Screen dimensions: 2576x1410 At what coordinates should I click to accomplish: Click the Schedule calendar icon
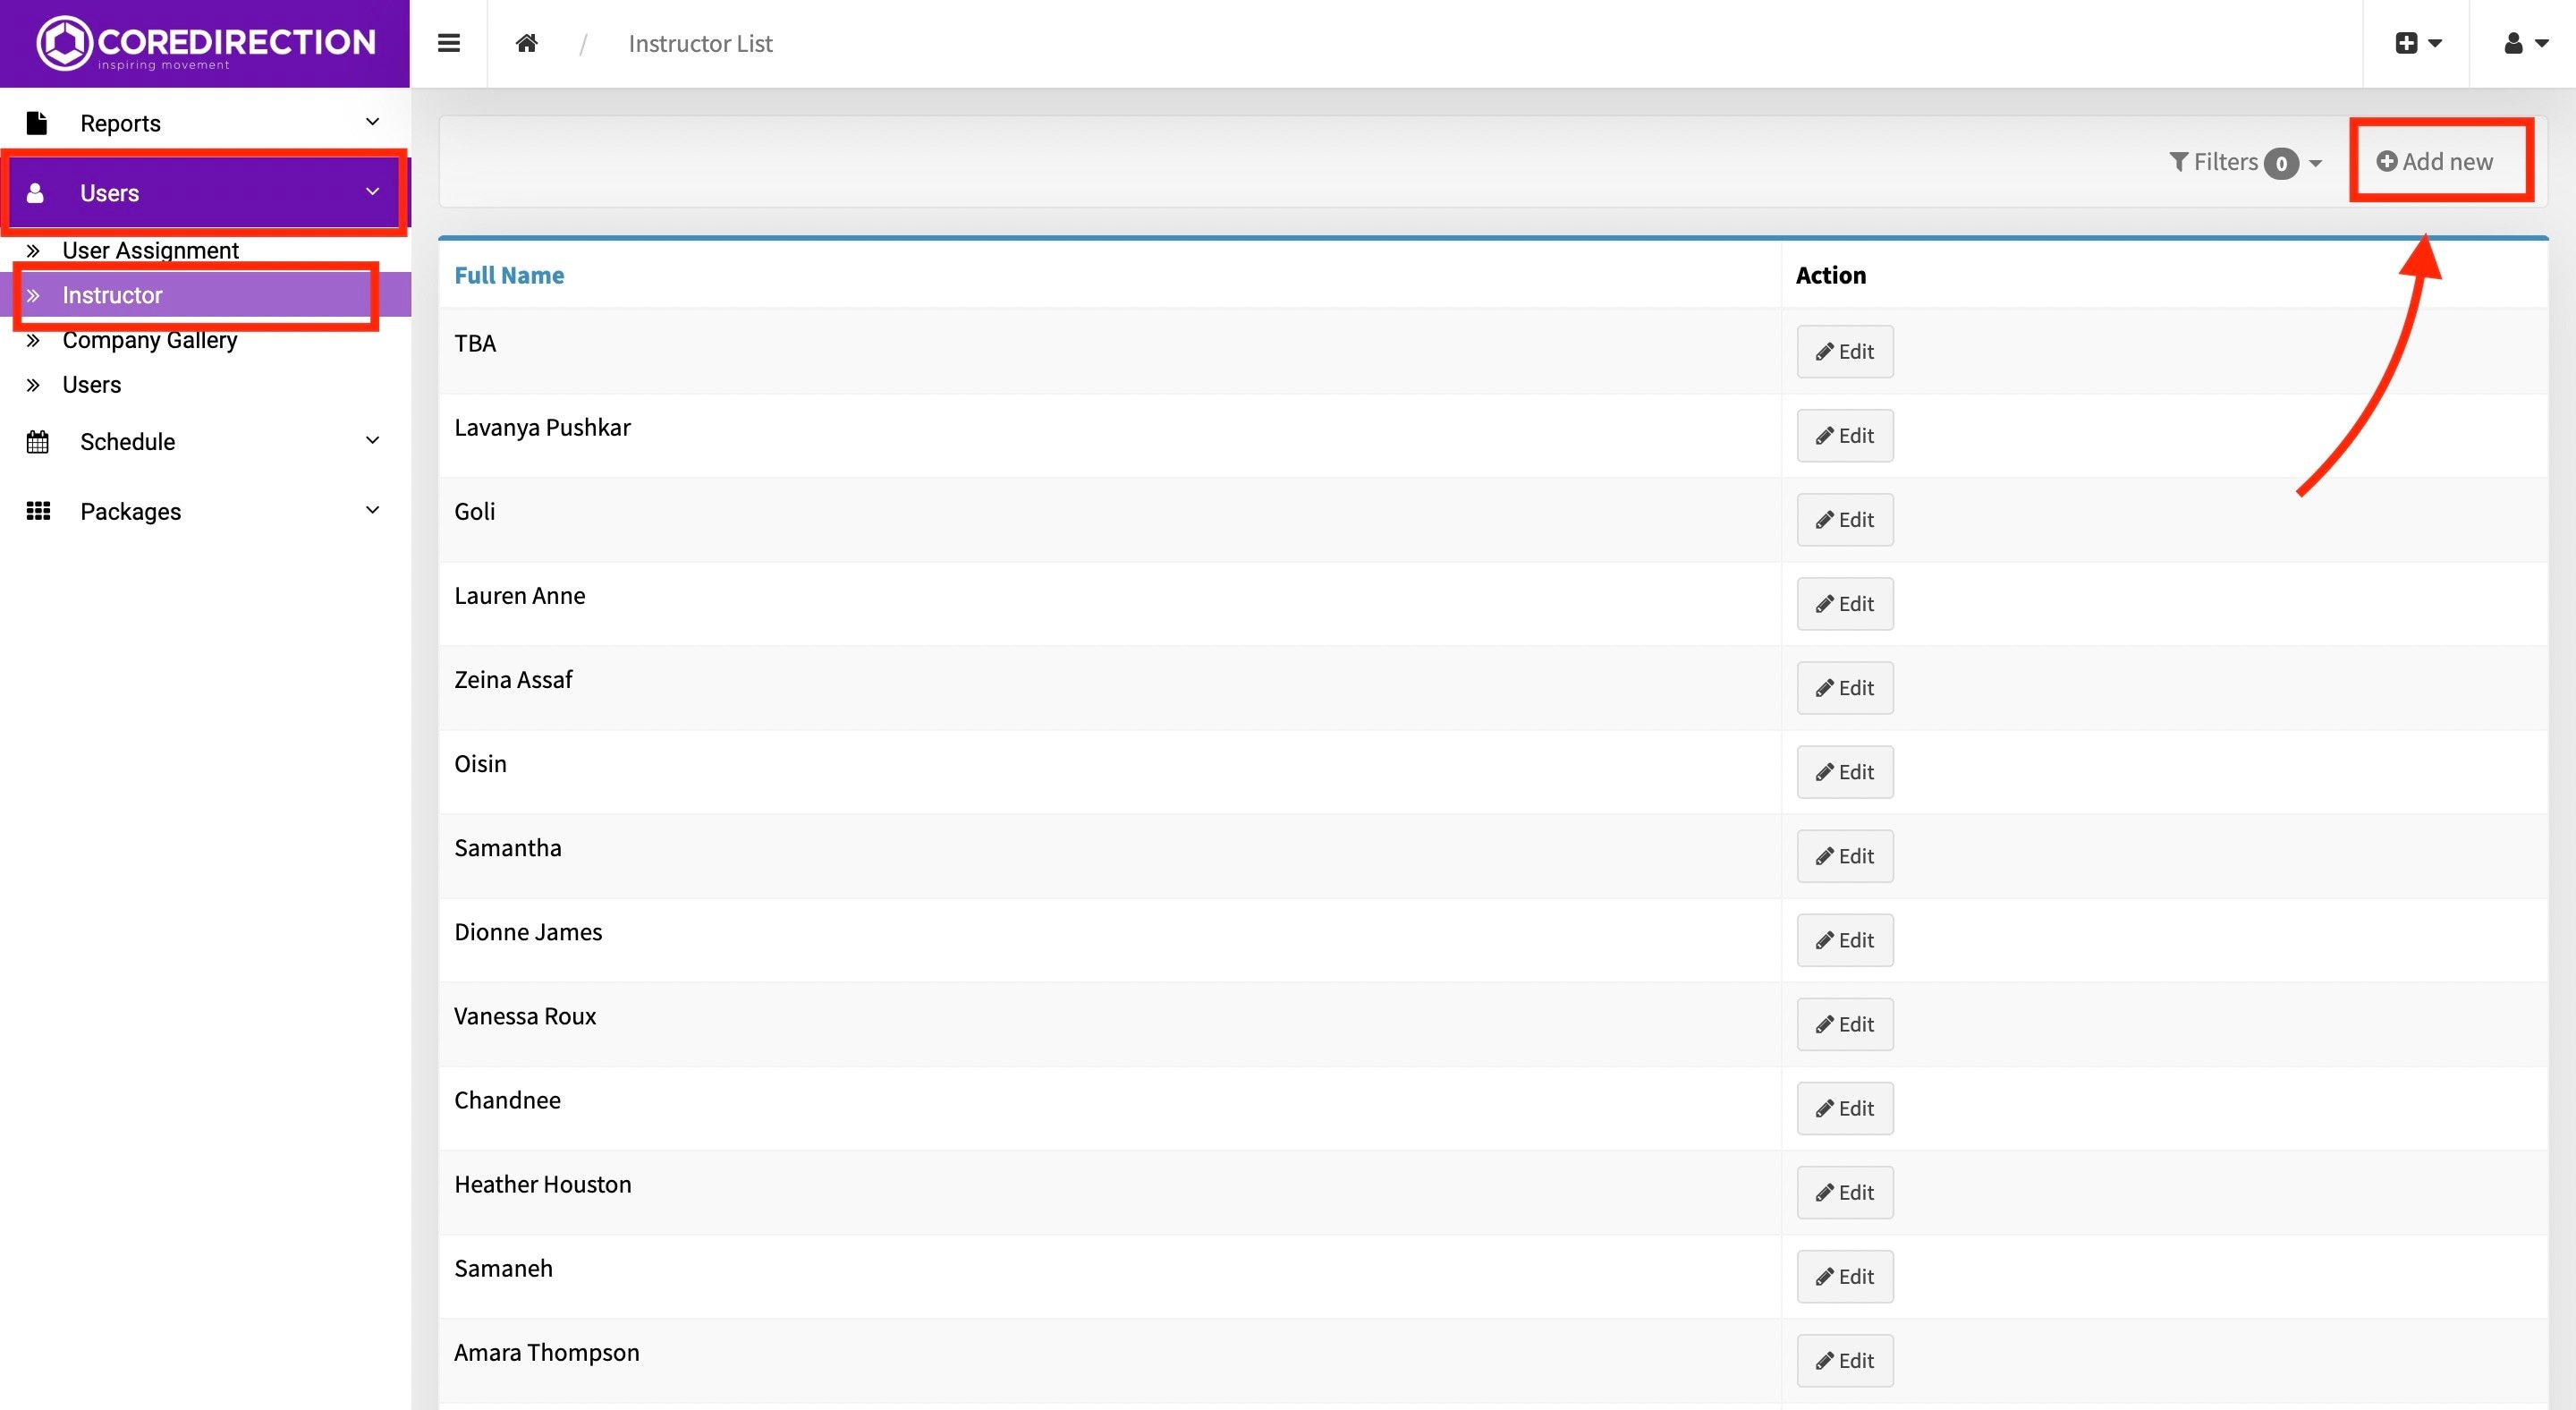tap(37, 441)
